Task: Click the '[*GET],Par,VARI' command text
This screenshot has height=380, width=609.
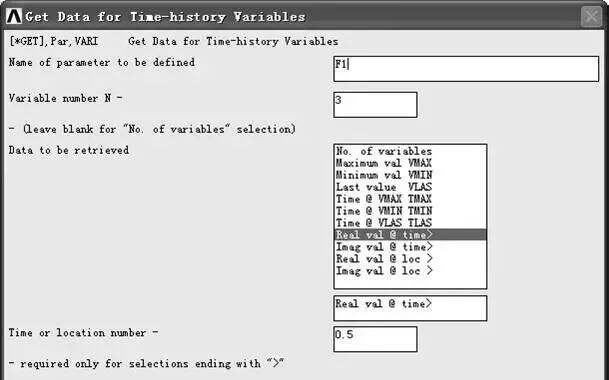Action: pyautogui.click(x=54, y=41)
